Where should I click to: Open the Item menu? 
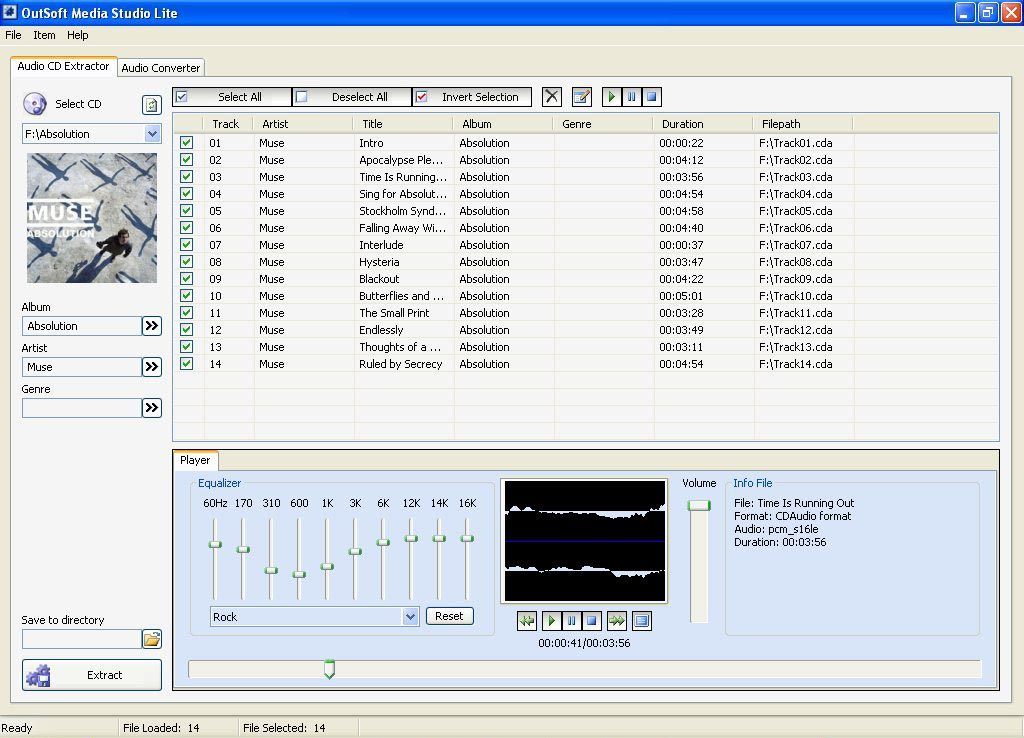click(43, 35)
